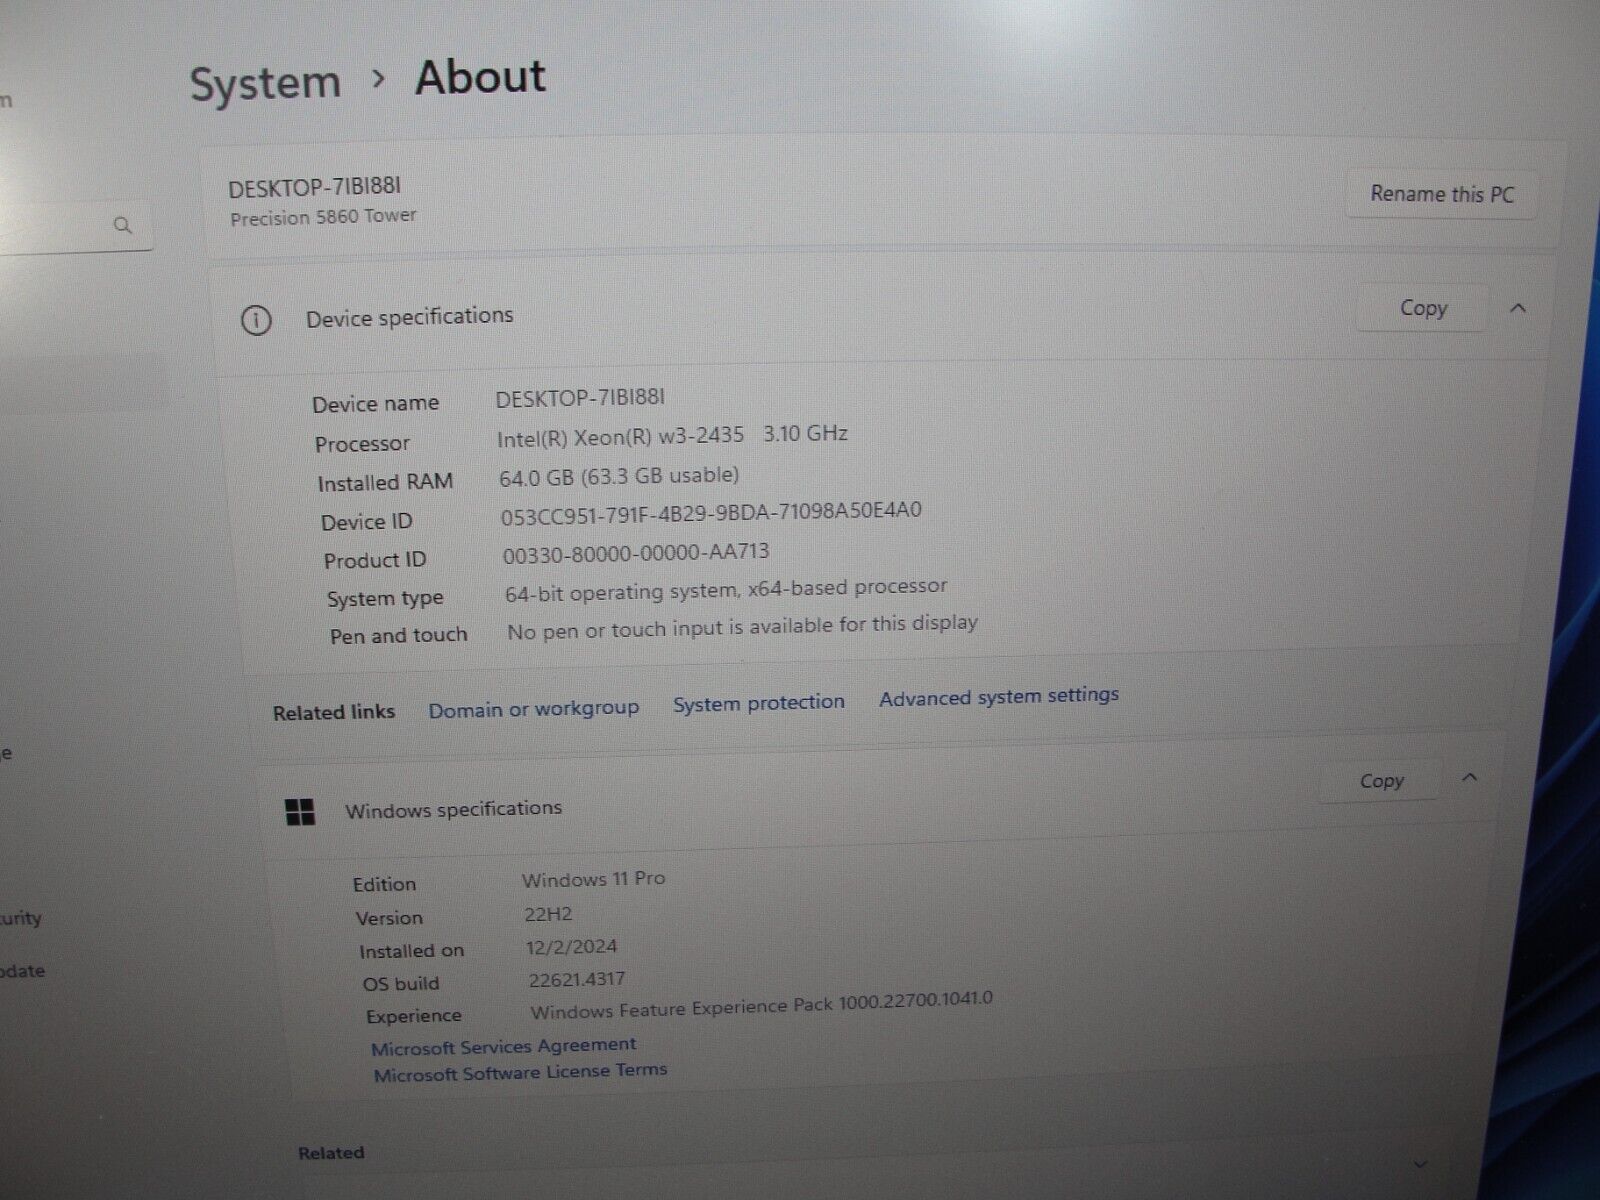
Task: Select installed on date 12/2/2024
Action: (x=571, y=947)
